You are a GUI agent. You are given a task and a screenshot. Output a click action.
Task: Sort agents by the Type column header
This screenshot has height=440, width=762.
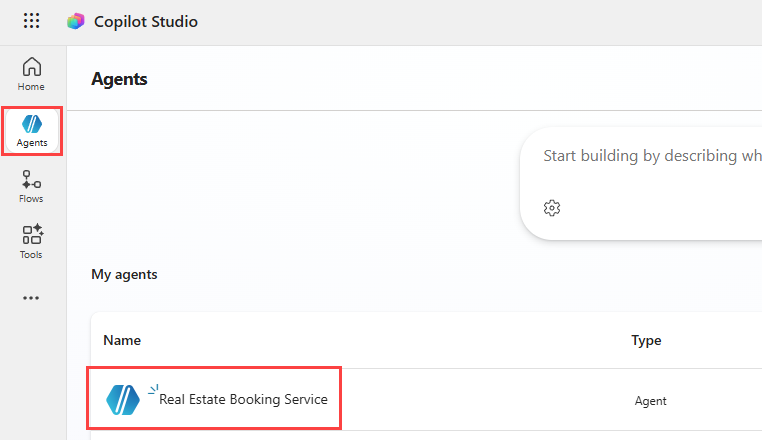click(646, 340)
